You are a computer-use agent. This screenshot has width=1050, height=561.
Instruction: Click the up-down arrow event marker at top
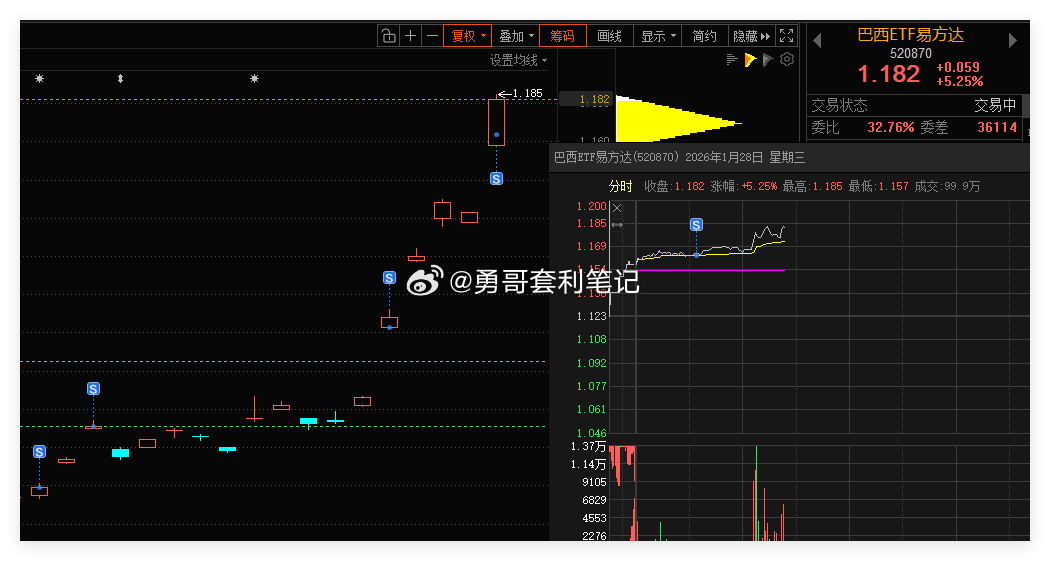[121, 78]
